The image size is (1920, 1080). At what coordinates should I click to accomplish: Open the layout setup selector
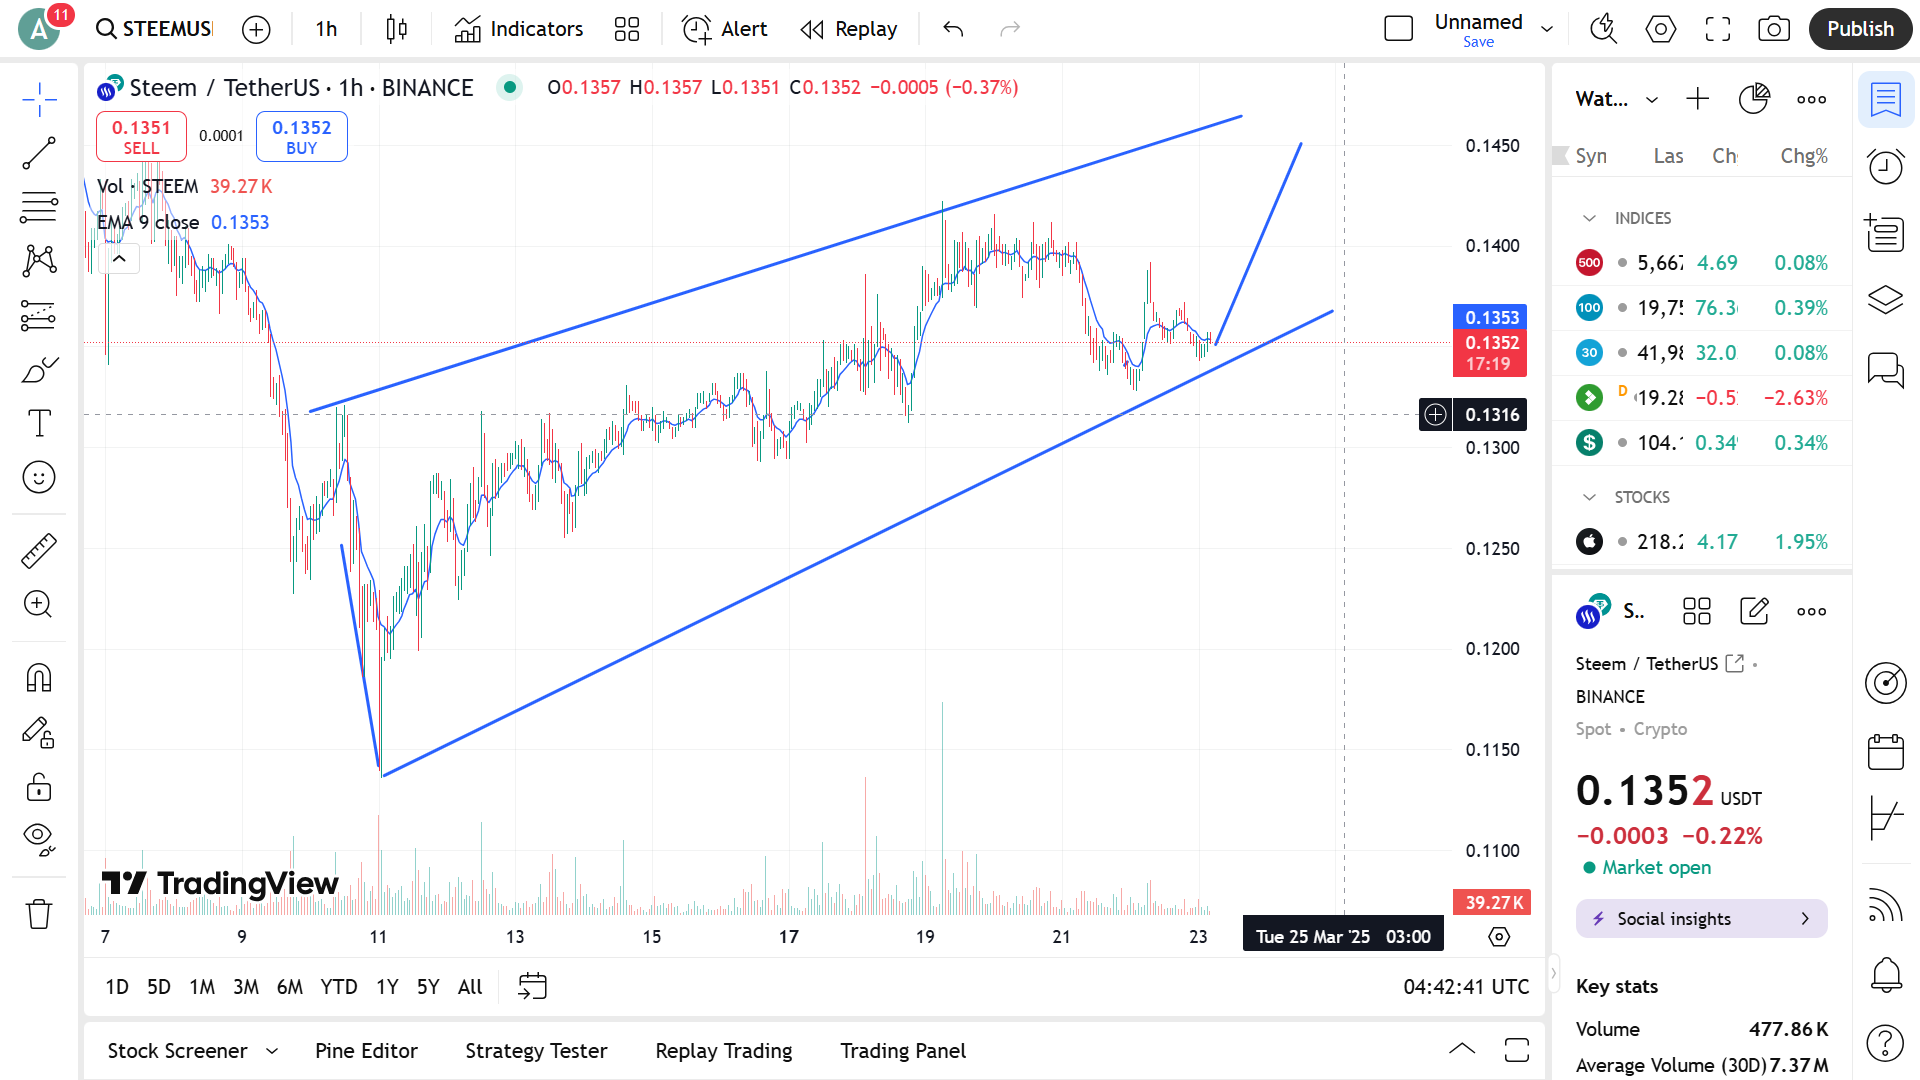[x=1398, y=29]
